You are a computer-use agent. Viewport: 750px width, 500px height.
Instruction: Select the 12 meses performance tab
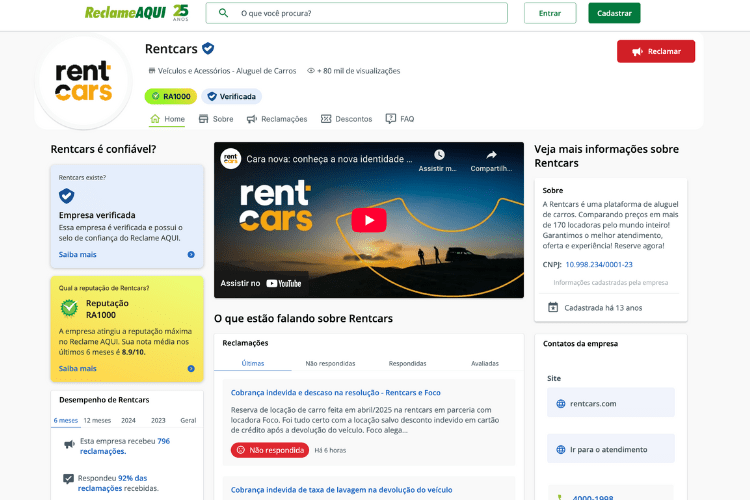(x=97, y=420)
